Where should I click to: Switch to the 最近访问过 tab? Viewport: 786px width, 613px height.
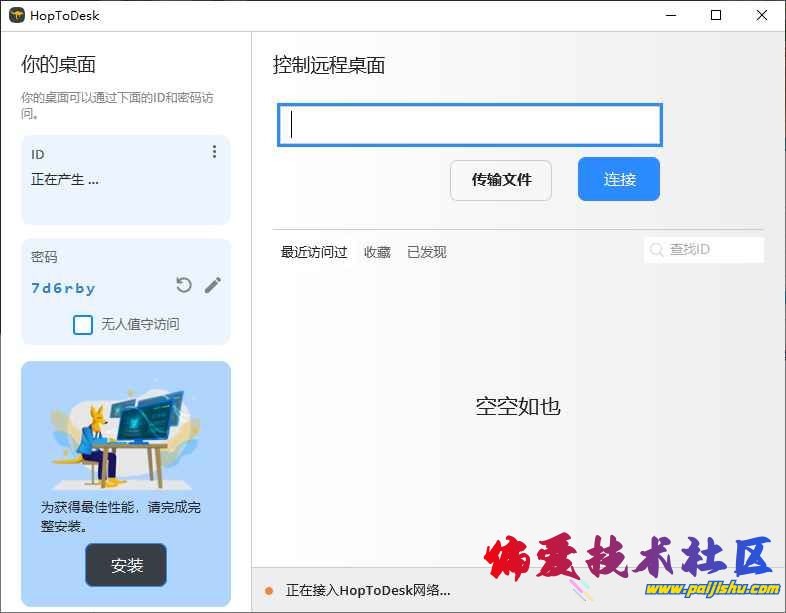(x=314, y=252)
